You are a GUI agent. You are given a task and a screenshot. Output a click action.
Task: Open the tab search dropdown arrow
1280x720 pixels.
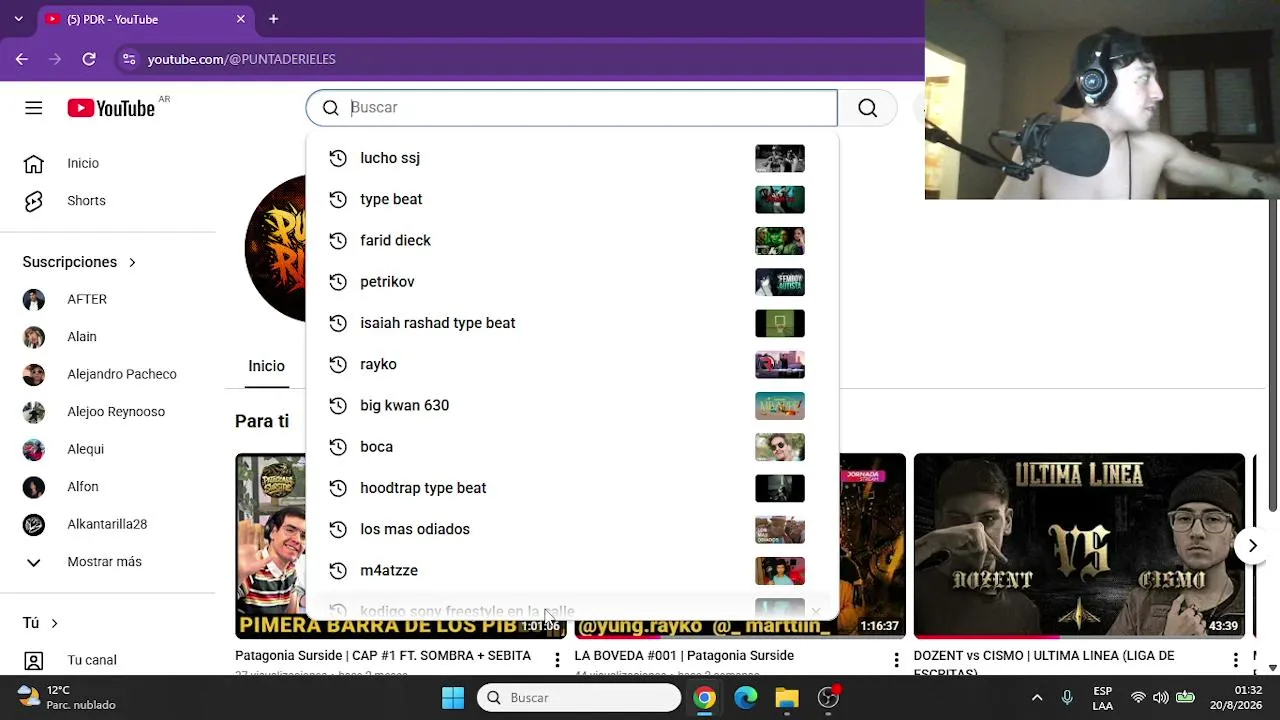(18, 19)
